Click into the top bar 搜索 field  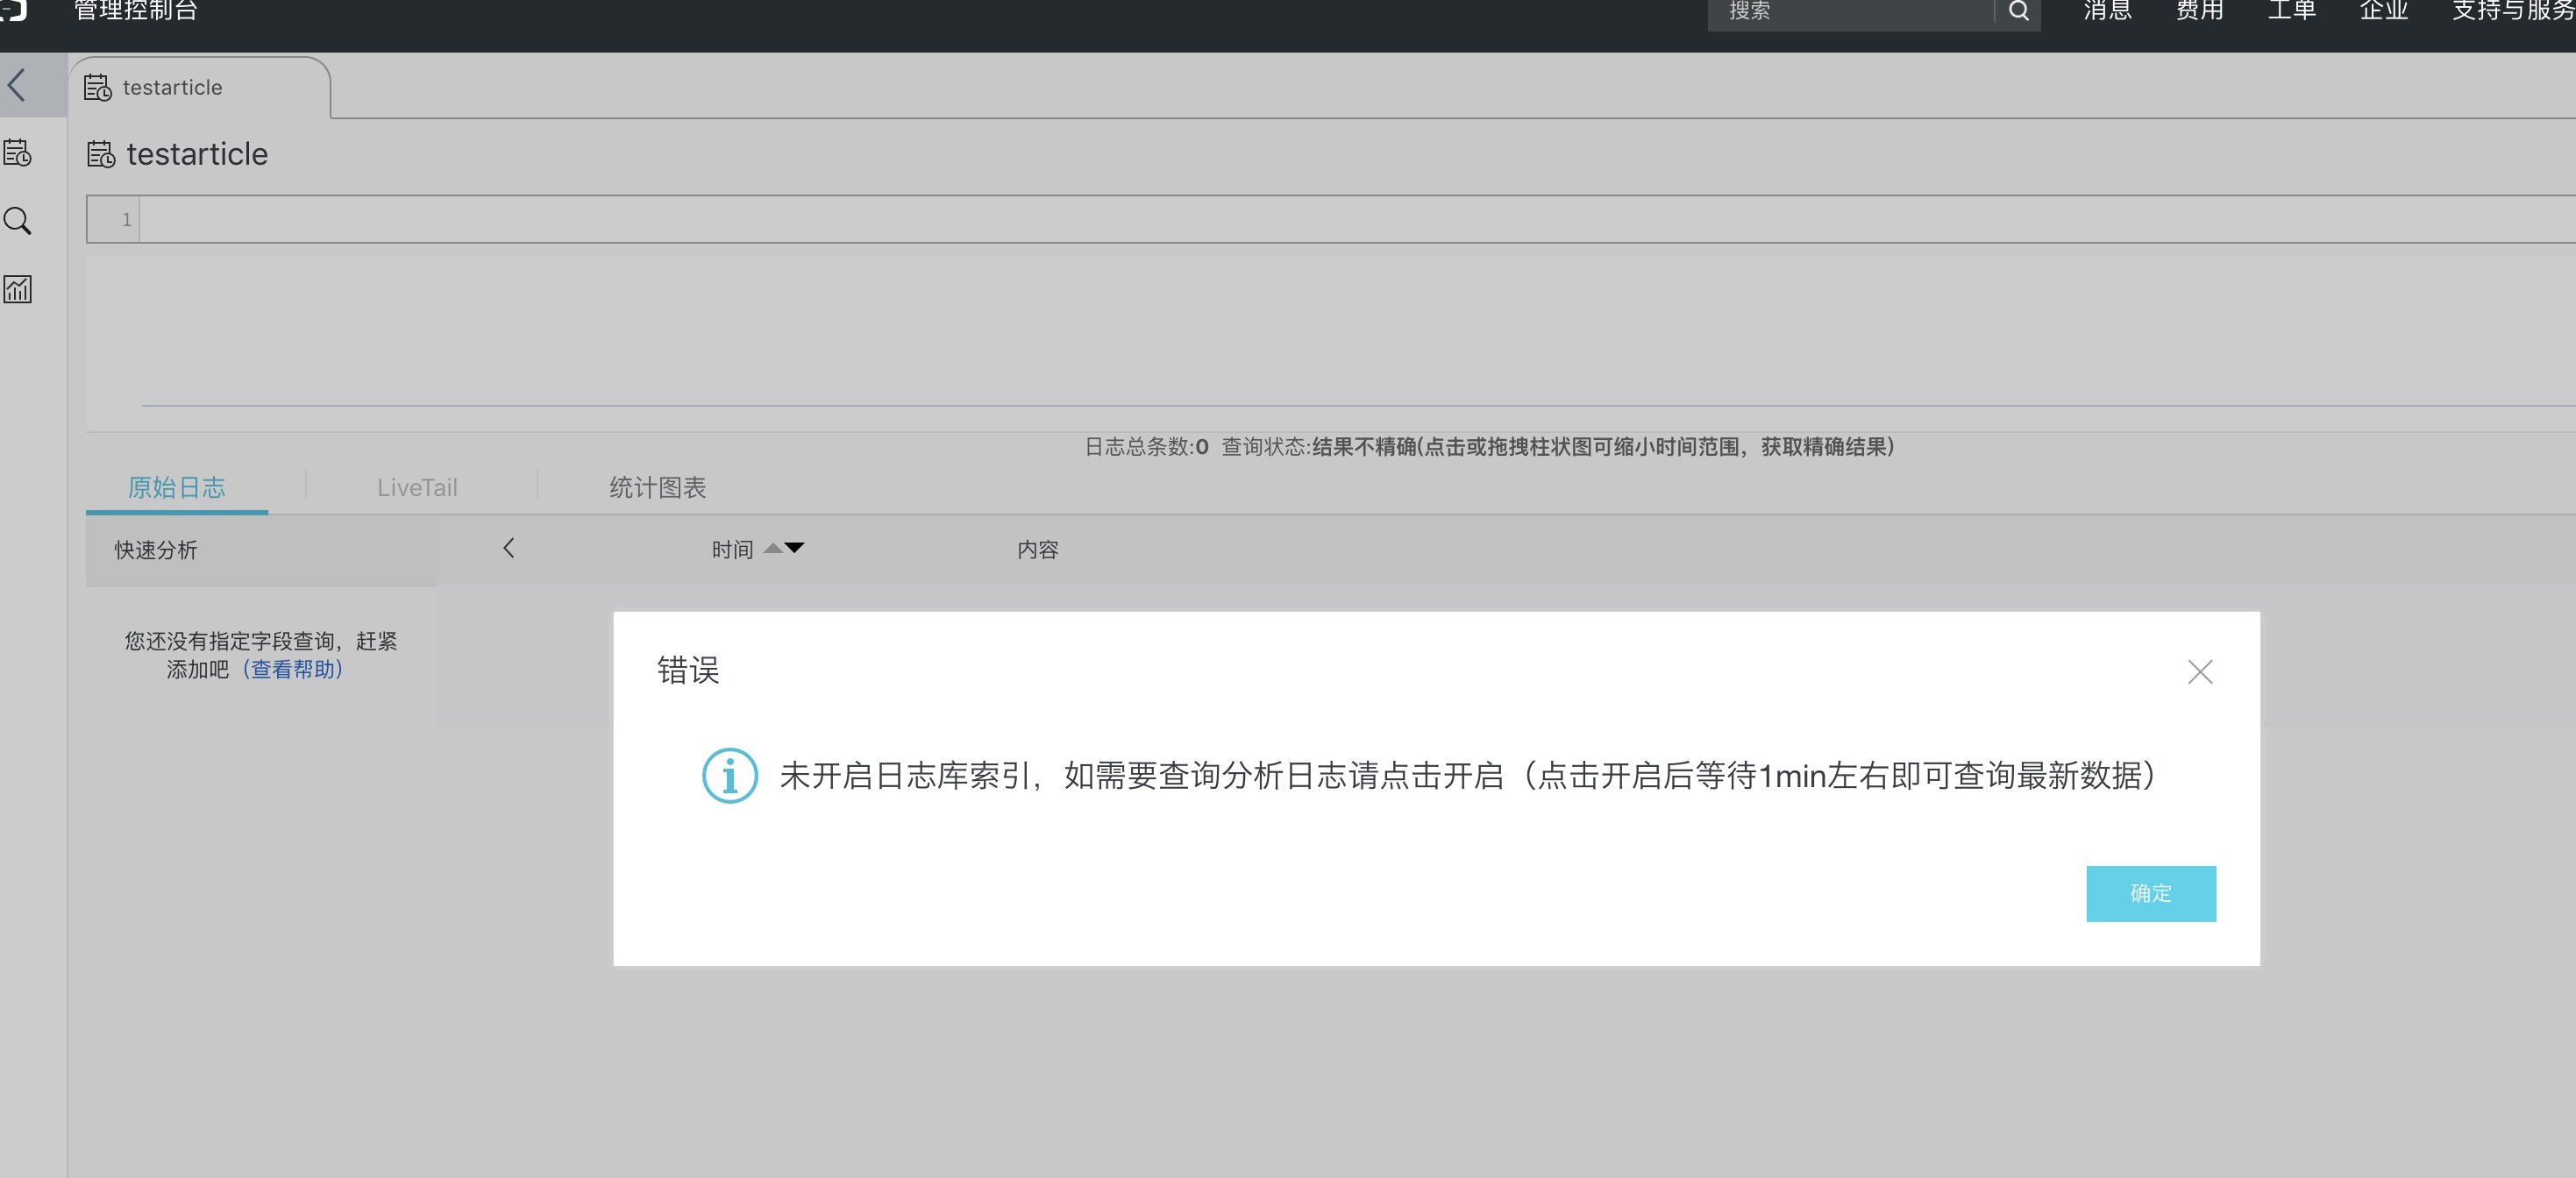[1850, 11]
